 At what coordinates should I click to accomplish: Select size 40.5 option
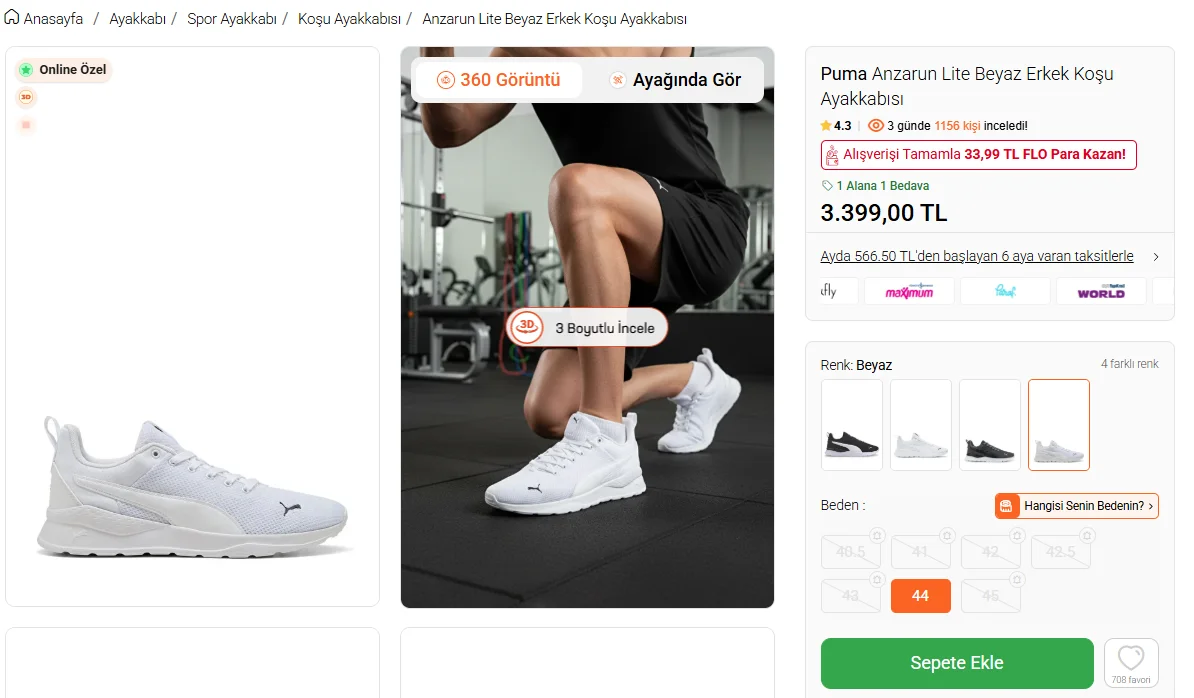coord(851,552)
